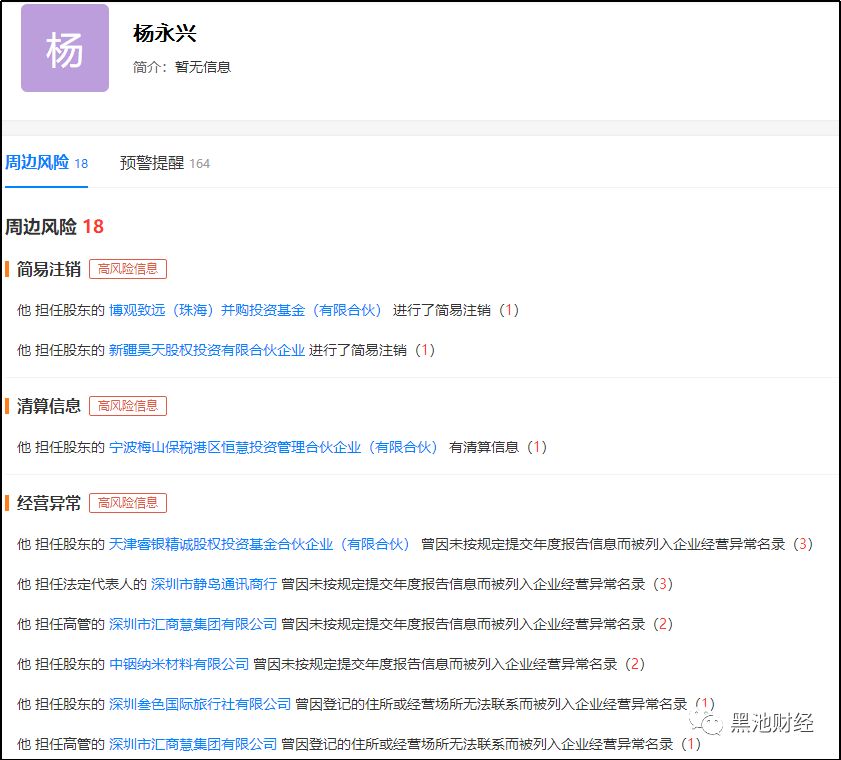Click count (1) in 汇商慧集团 住所无法联系 row
The height and width of the screenshot is (760, 841).
691,744
